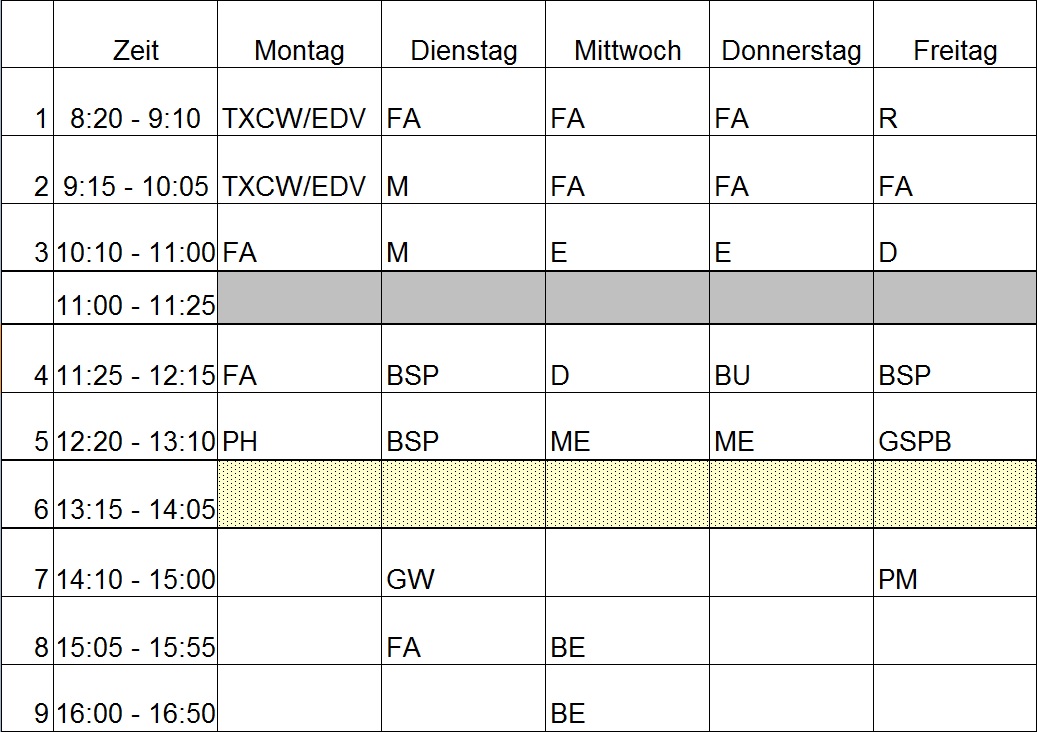This screenshot has width=1037, height=732.
Task: Click the row number 6 cell
Action: [27, 494]
